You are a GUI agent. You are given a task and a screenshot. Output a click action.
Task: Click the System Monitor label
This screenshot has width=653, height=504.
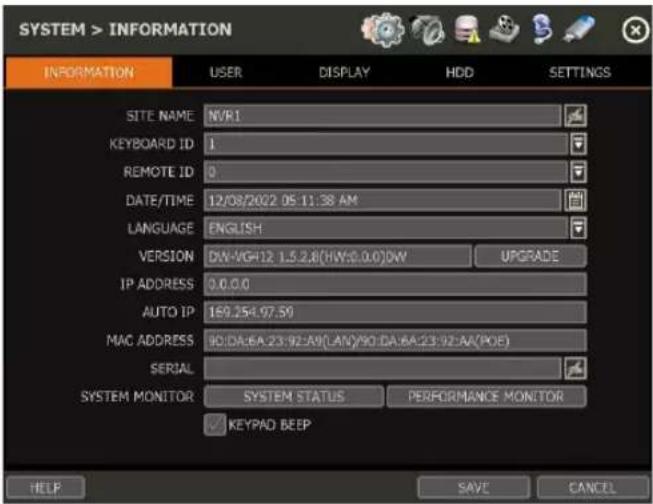click(137, 397)
